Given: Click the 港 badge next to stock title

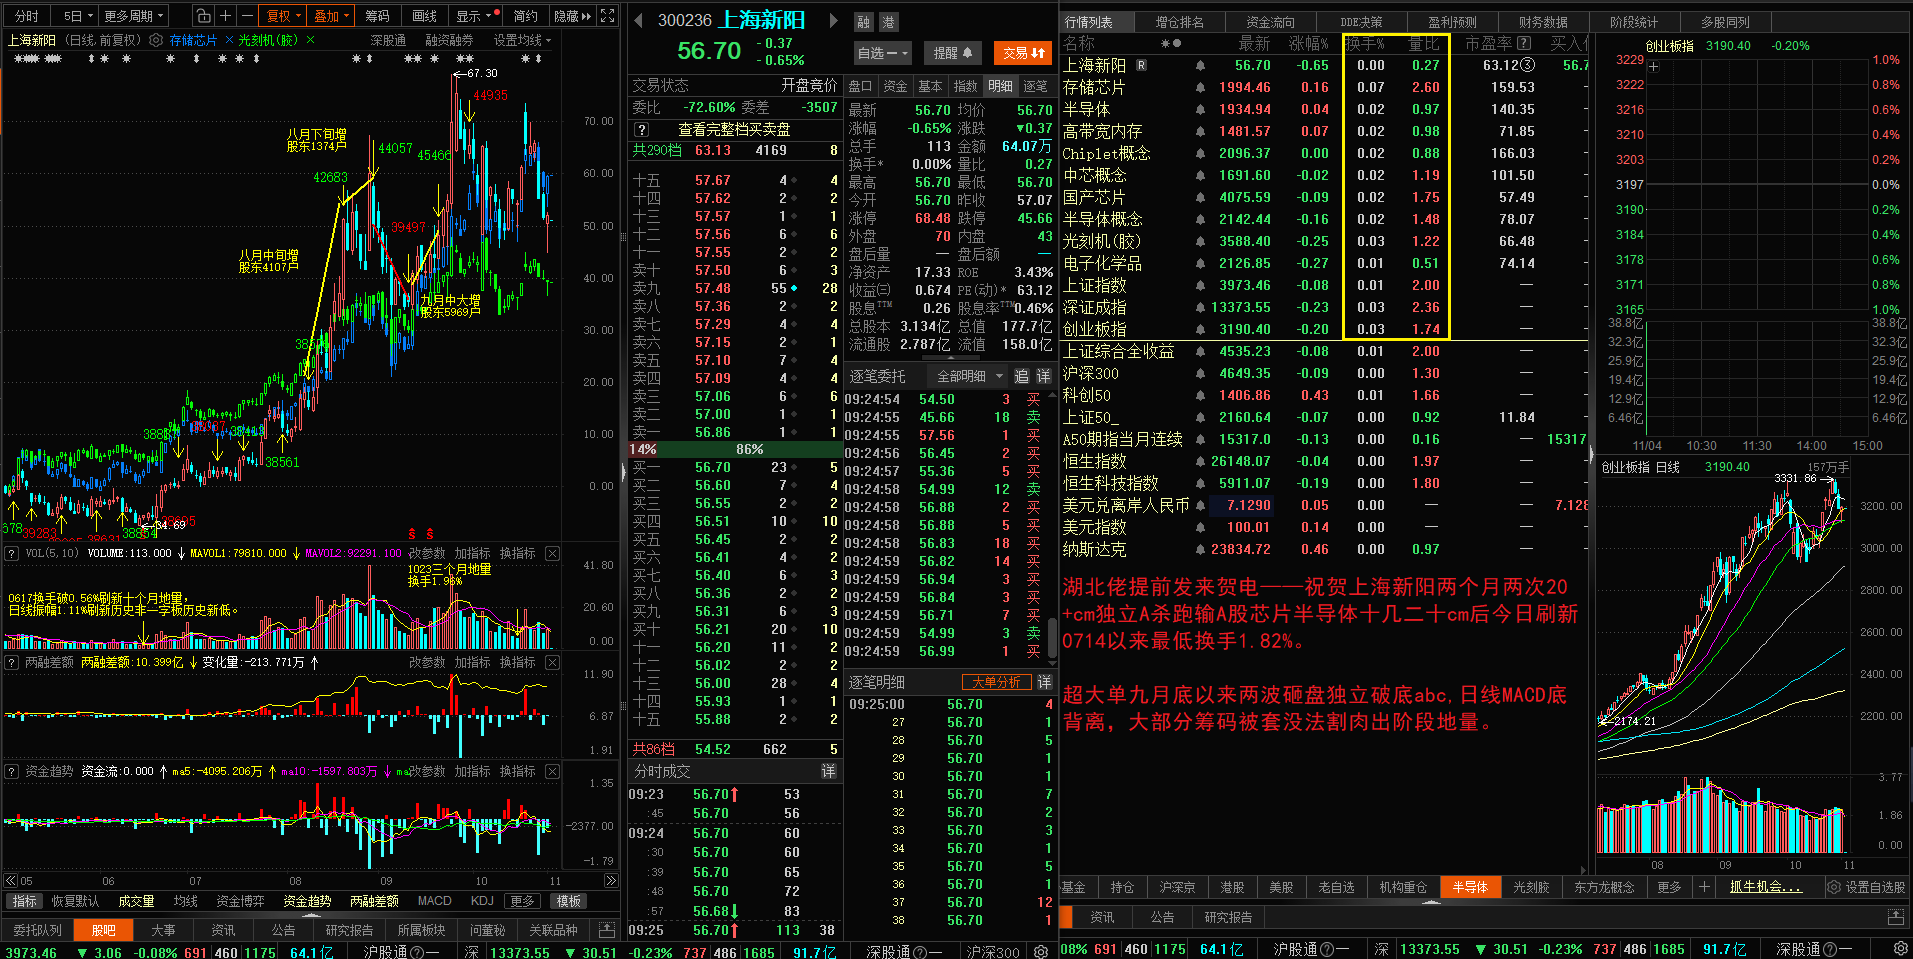Looking at the screenshot, I should coord(887,22).
